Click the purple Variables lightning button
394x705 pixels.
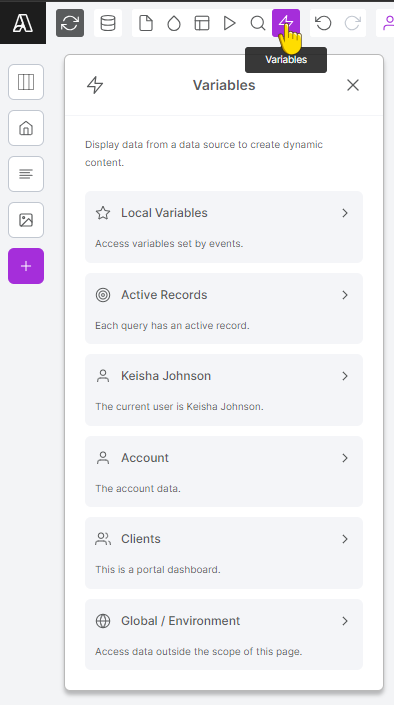286,23
